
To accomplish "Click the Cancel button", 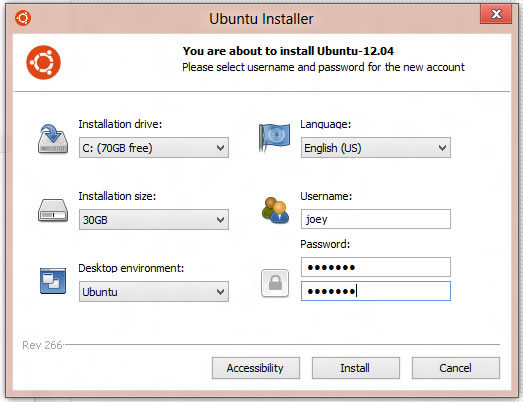I will pyautogui.click(x=456, y=368).
